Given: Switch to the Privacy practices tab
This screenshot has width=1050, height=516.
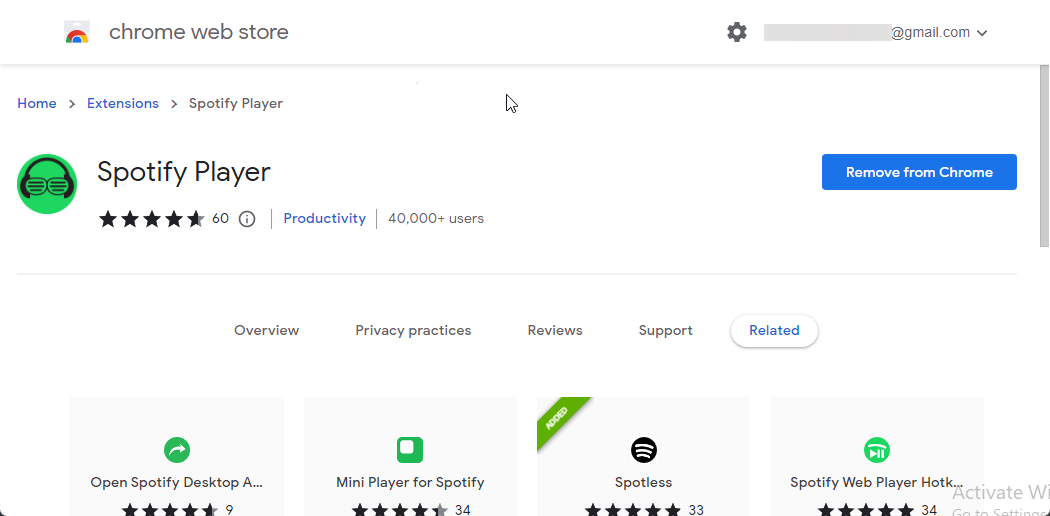Looking at the screenshot, I should coord(413,331).
